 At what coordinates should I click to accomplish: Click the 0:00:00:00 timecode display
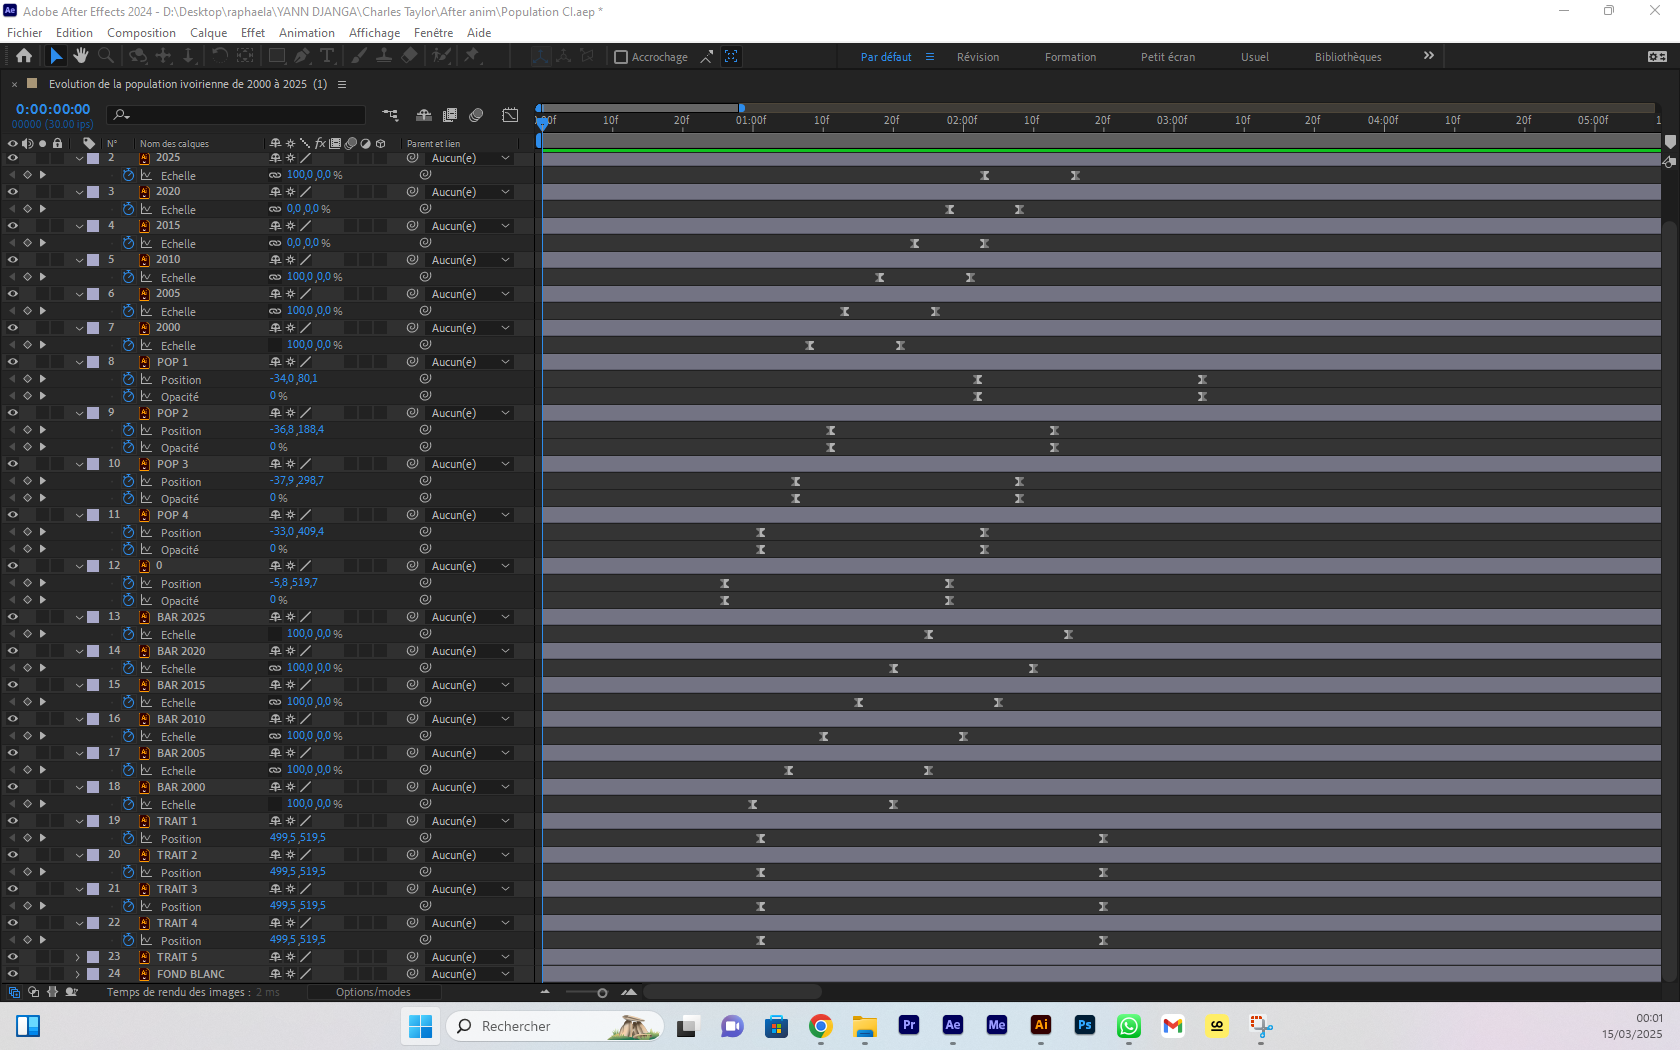tap(53, 109)
